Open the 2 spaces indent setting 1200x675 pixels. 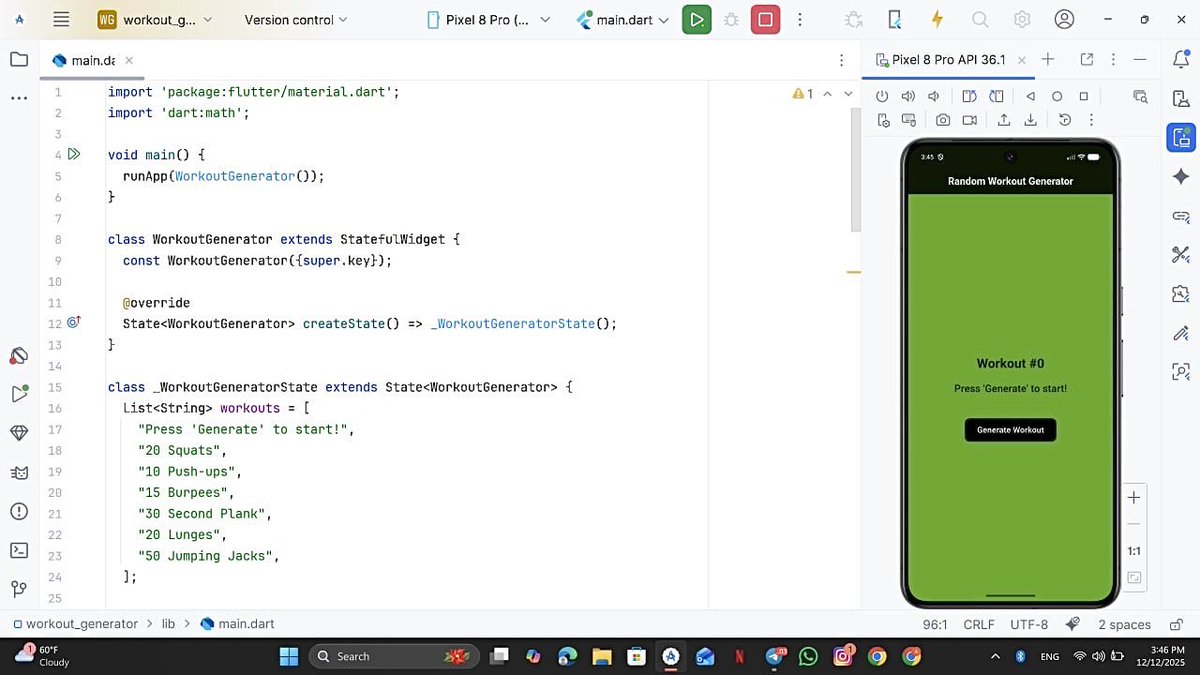1124,624
